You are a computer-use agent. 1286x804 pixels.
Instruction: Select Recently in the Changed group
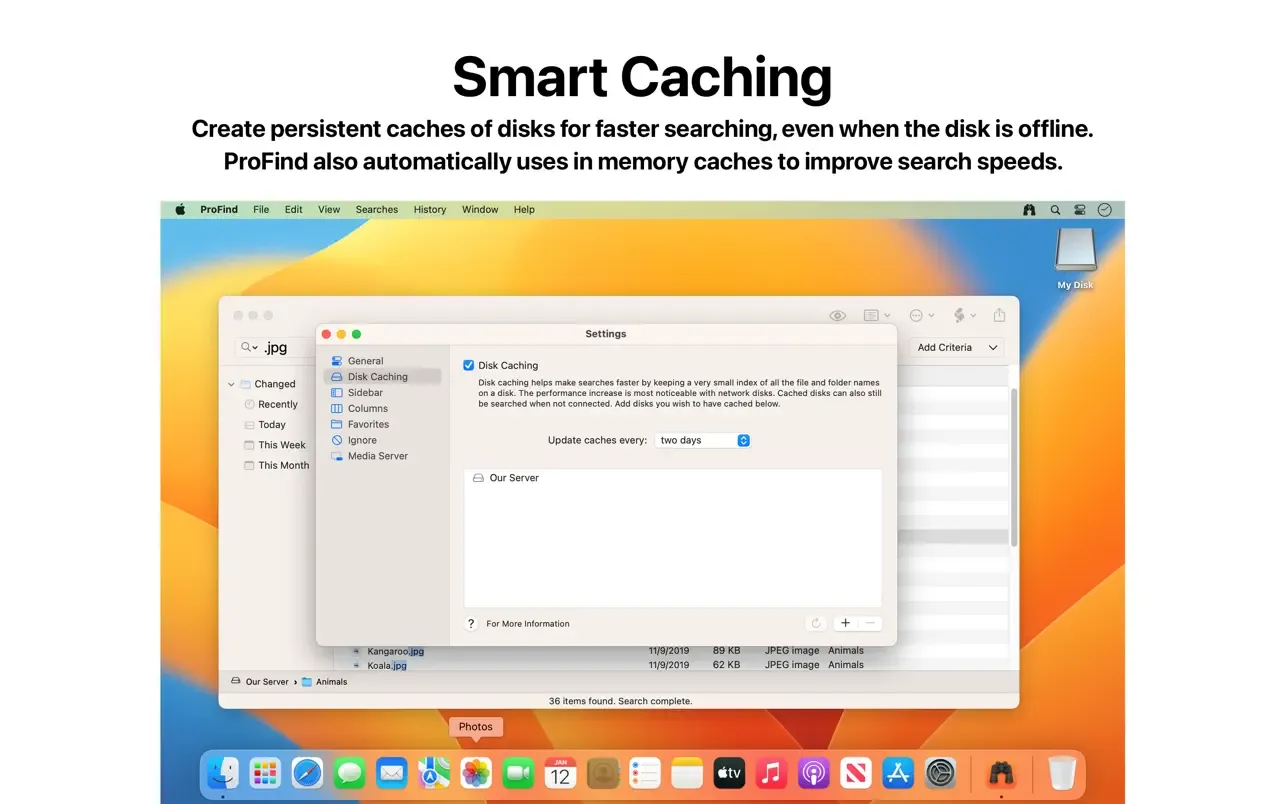point(277,405)
